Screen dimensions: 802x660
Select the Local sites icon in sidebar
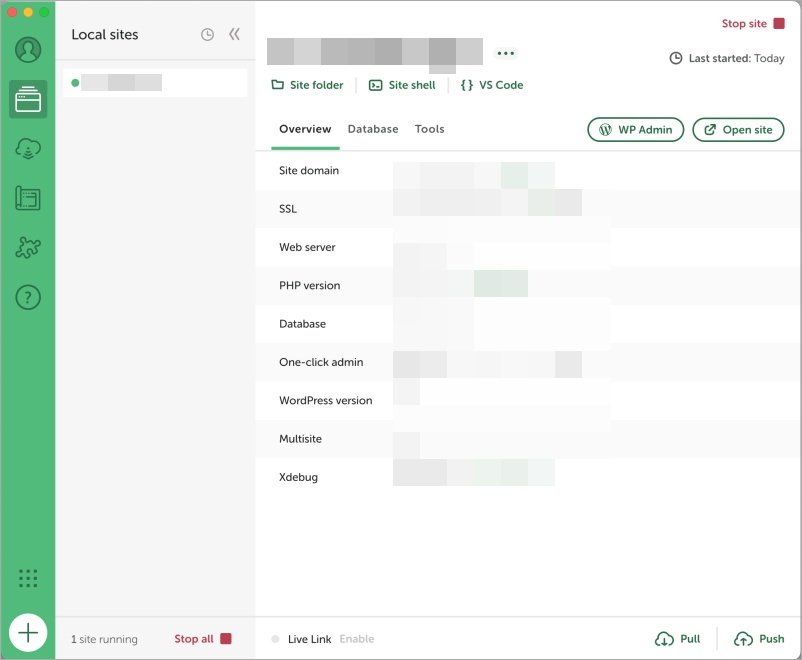tap(28, 99)
